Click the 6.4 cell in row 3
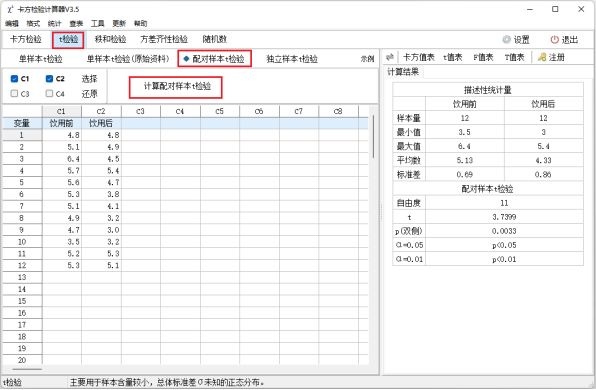This screenshot has height=390, width=596. tap(62, 159)
